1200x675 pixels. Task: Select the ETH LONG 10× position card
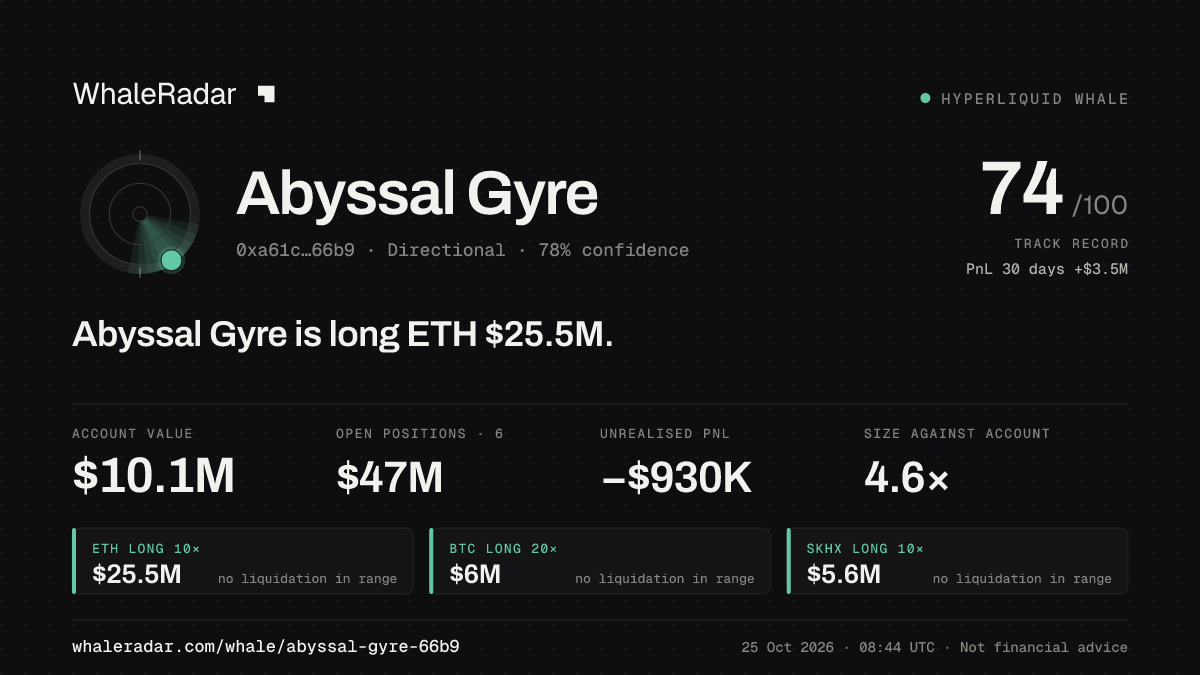tap(243, 561)
